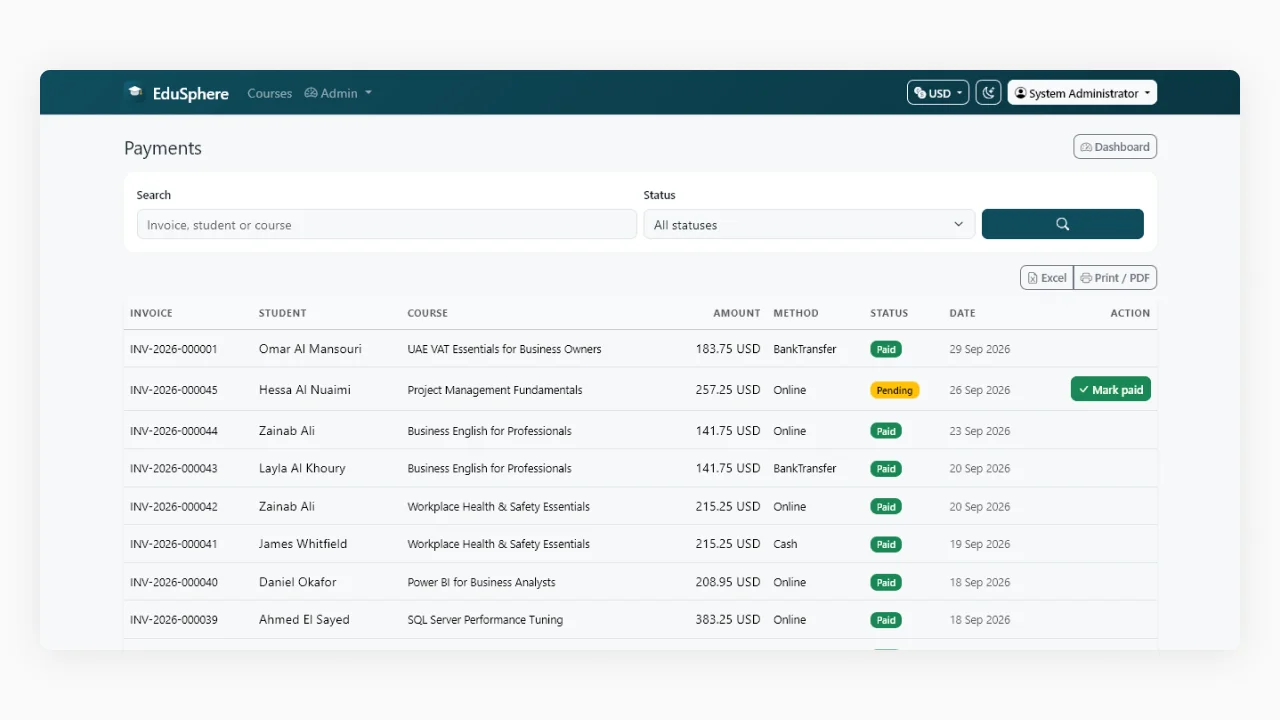Click the Amount column header

[737, 313]
